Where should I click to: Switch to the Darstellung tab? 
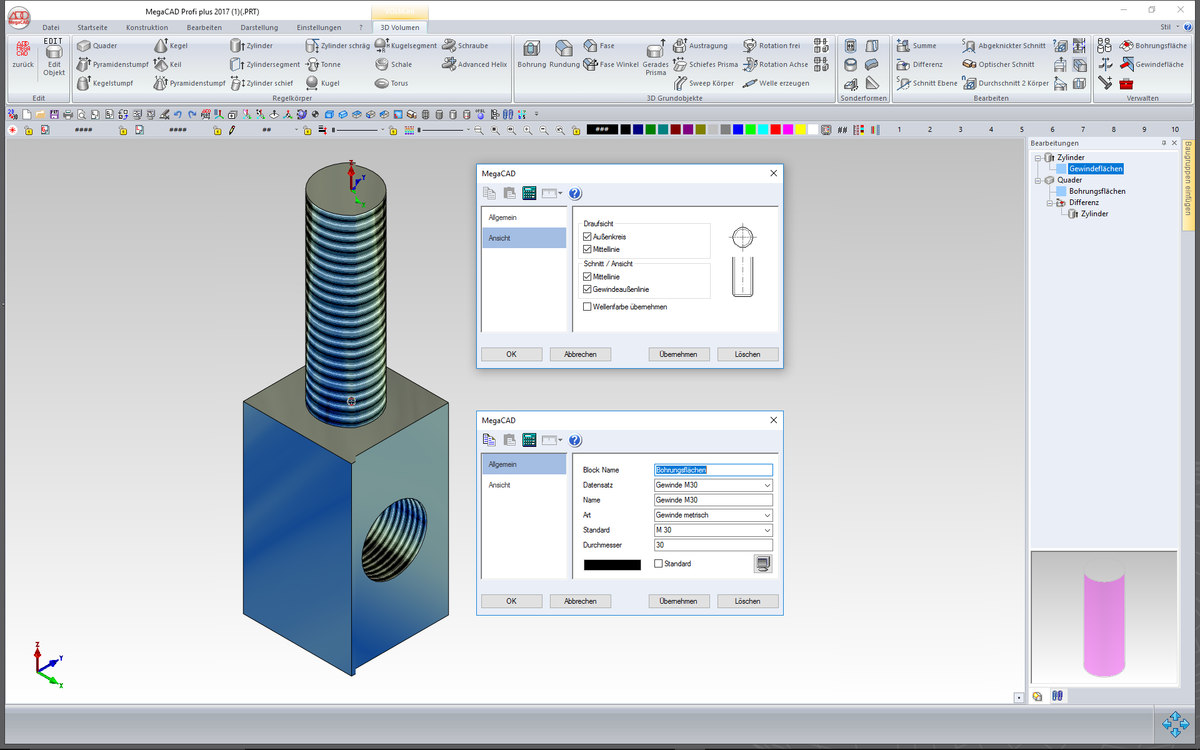(259, 27)
